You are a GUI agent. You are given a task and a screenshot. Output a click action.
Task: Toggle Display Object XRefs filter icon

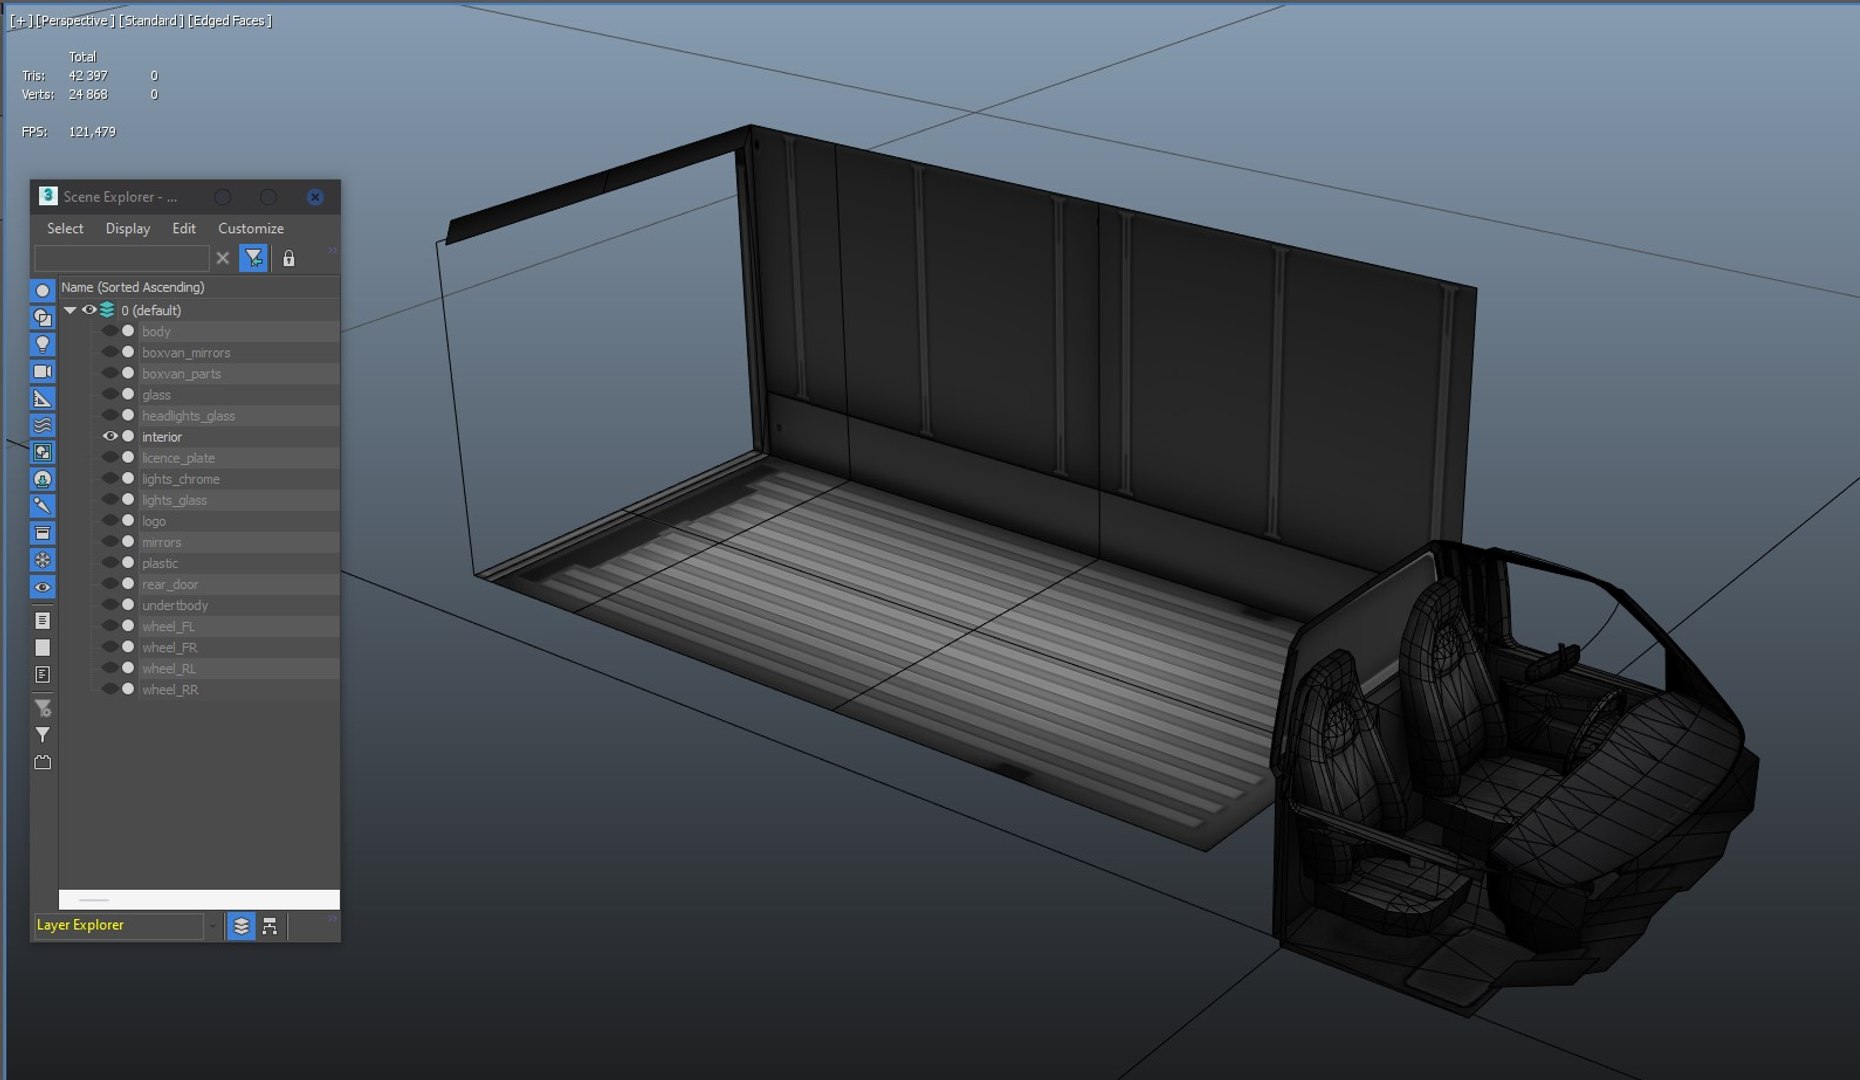coord(42,480)
